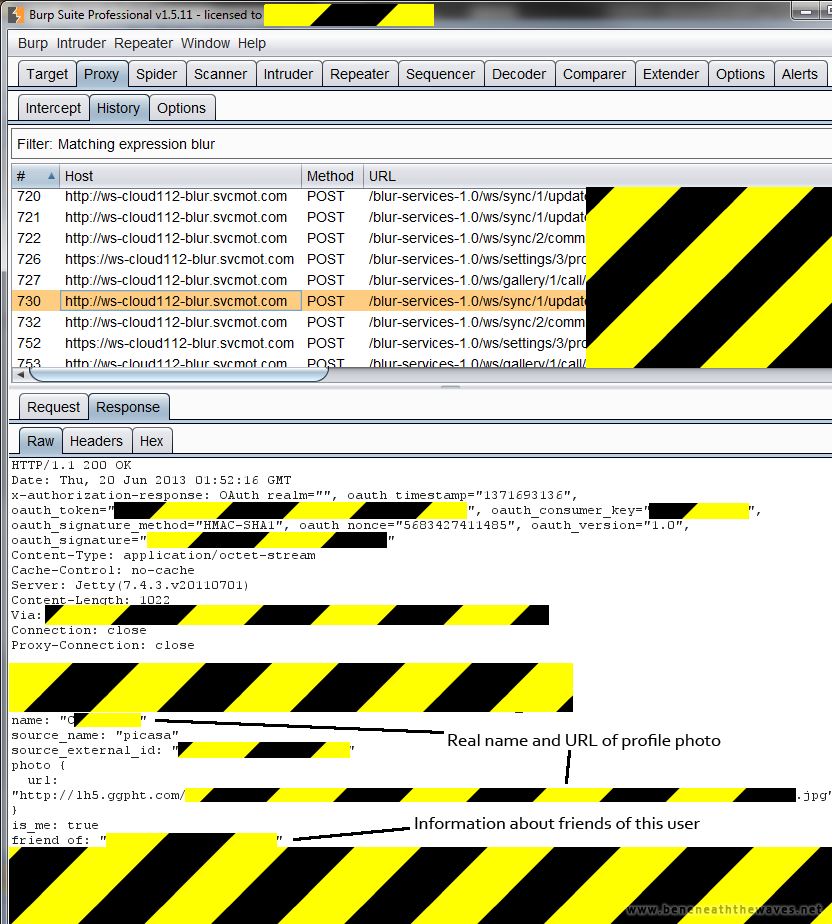Click the 'is_me: true' line

point(55,826)
